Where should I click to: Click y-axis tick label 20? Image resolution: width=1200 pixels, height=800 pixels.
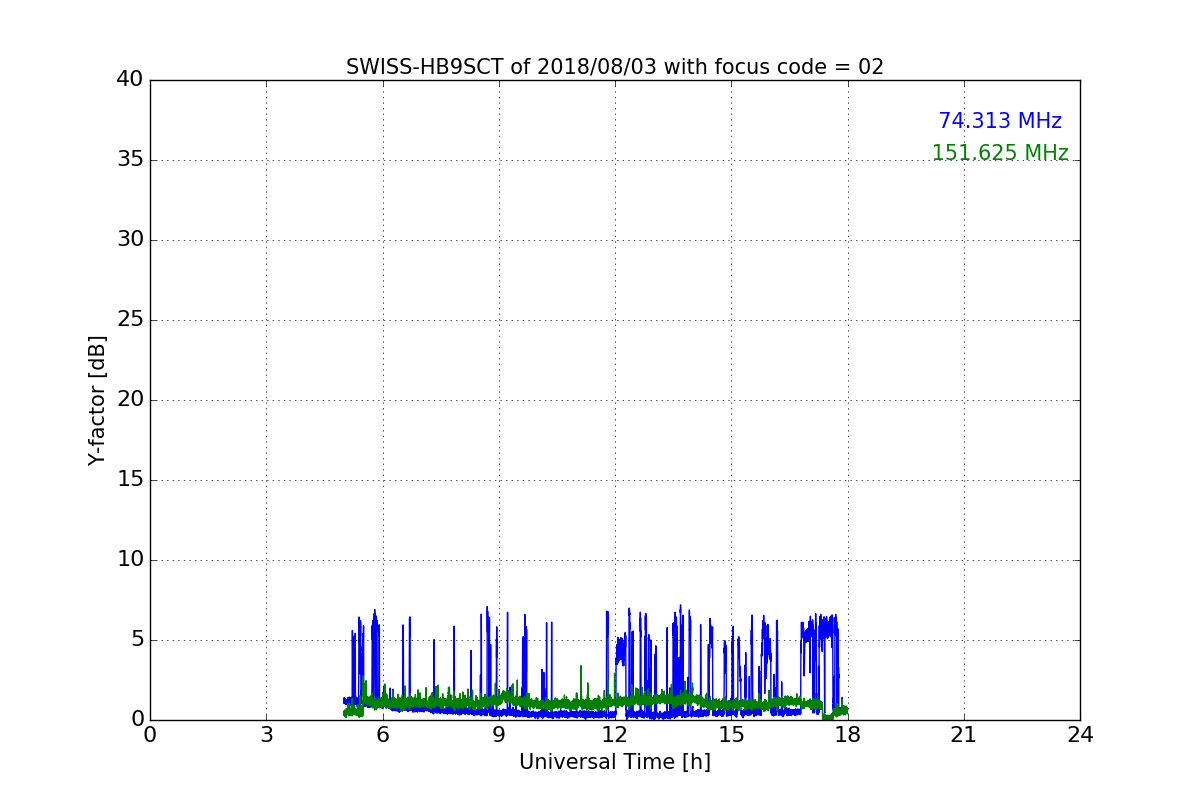point(130,400)
